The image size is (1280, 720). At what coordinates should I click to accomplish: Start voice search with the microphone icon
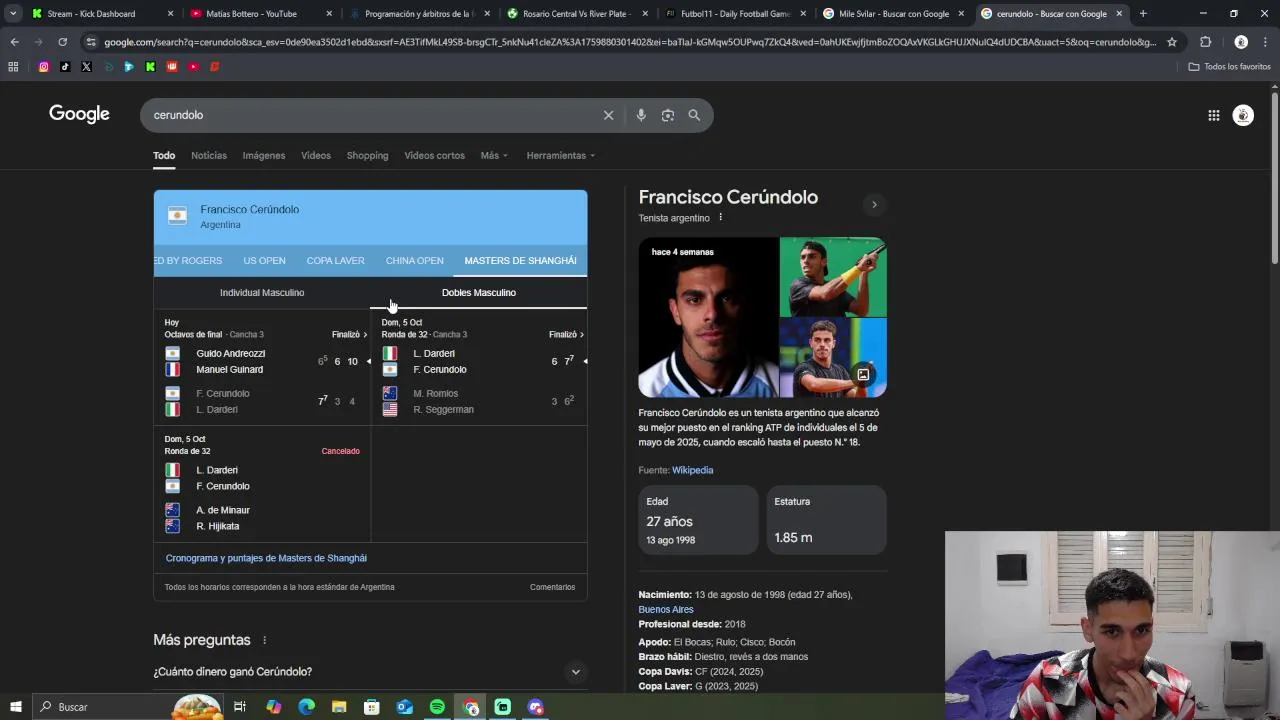pyautogui.click(x=641, y=115)
